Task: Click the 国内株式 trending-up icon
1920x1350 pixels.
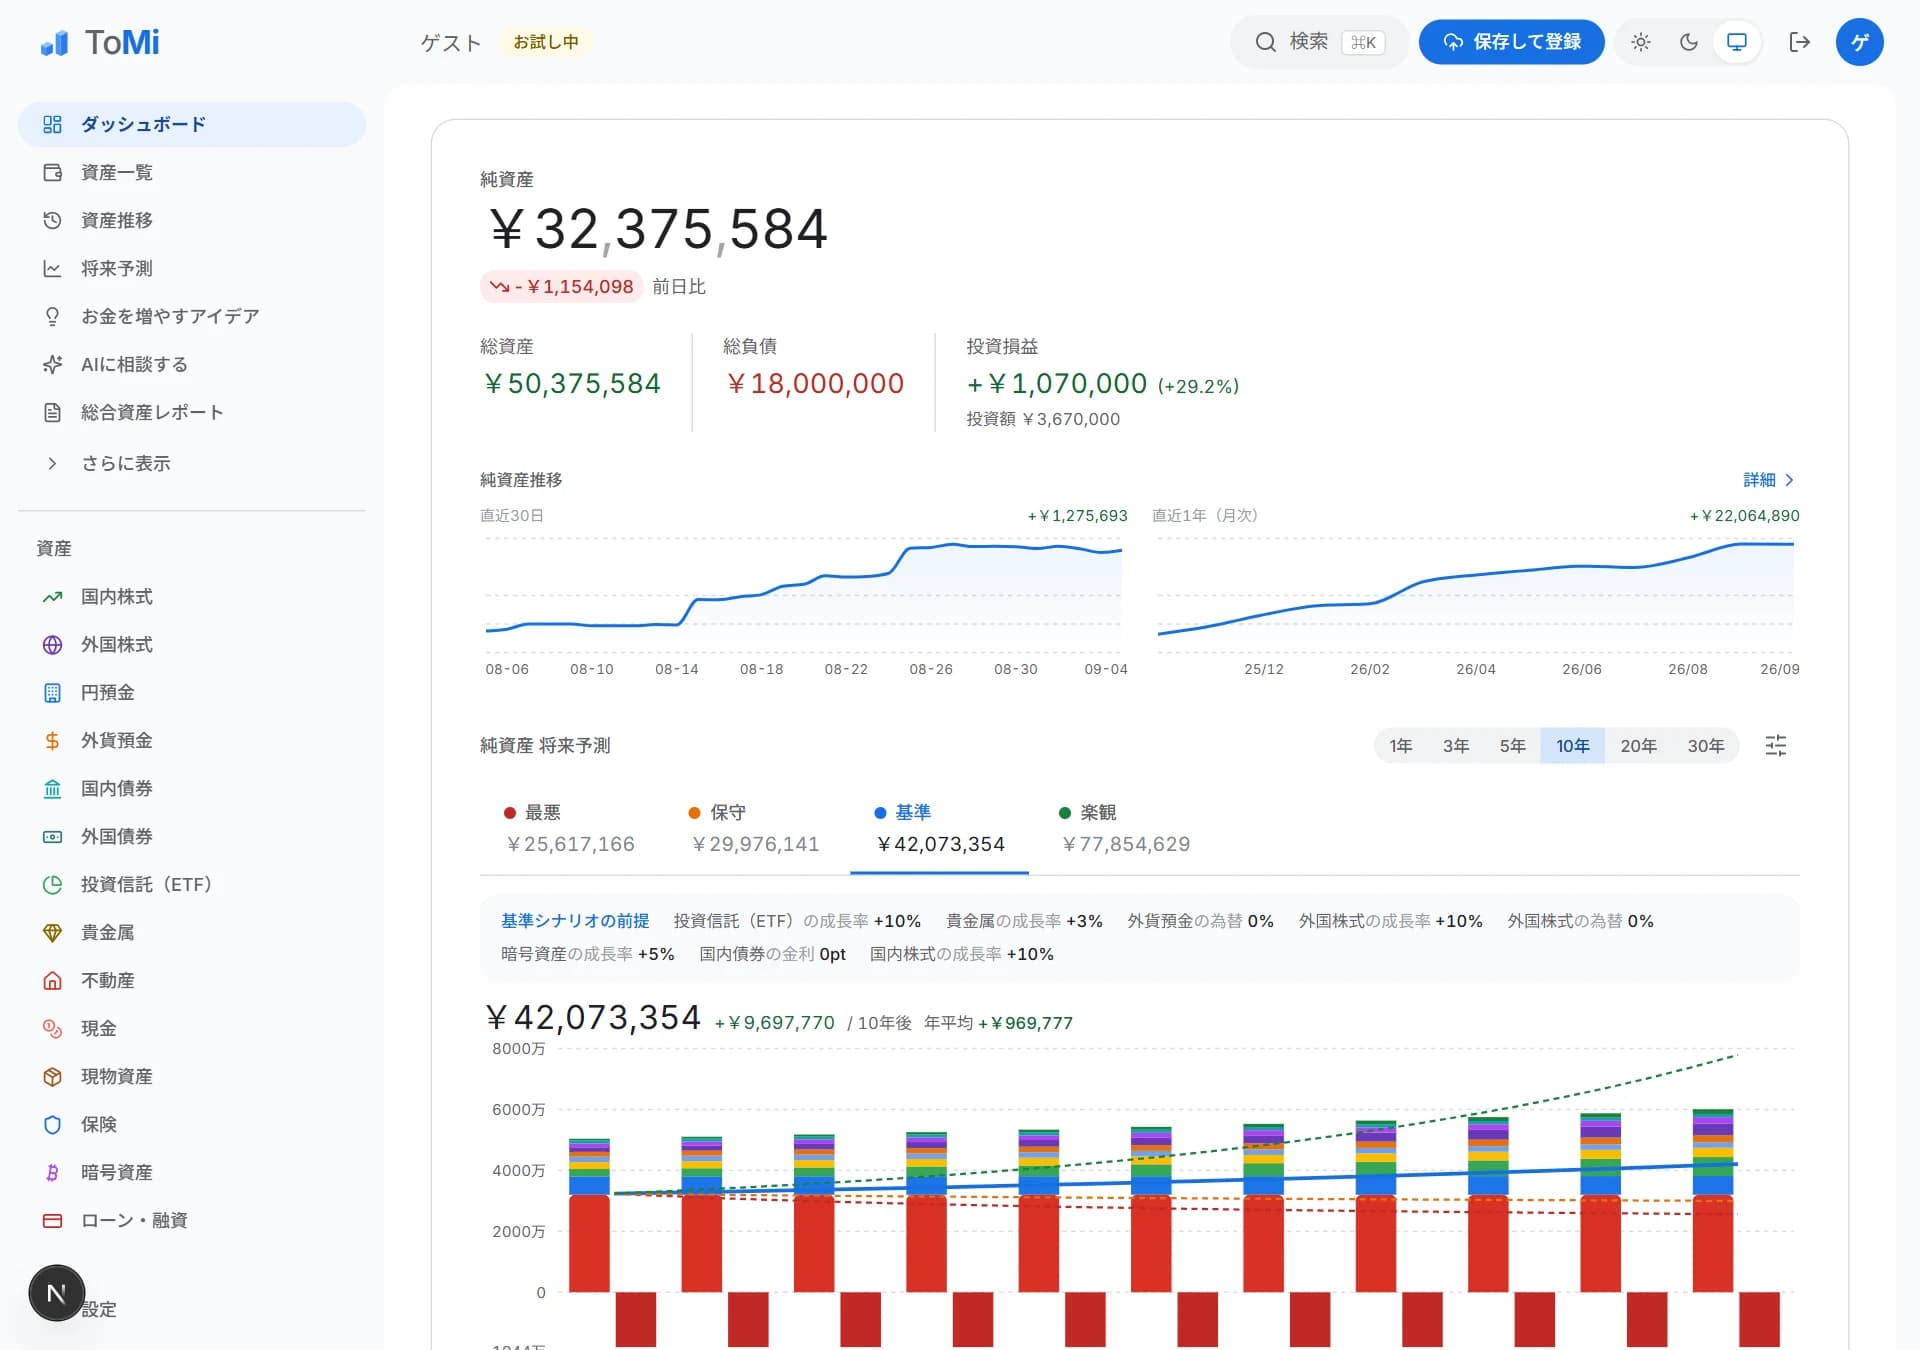Action: point(52,597)
